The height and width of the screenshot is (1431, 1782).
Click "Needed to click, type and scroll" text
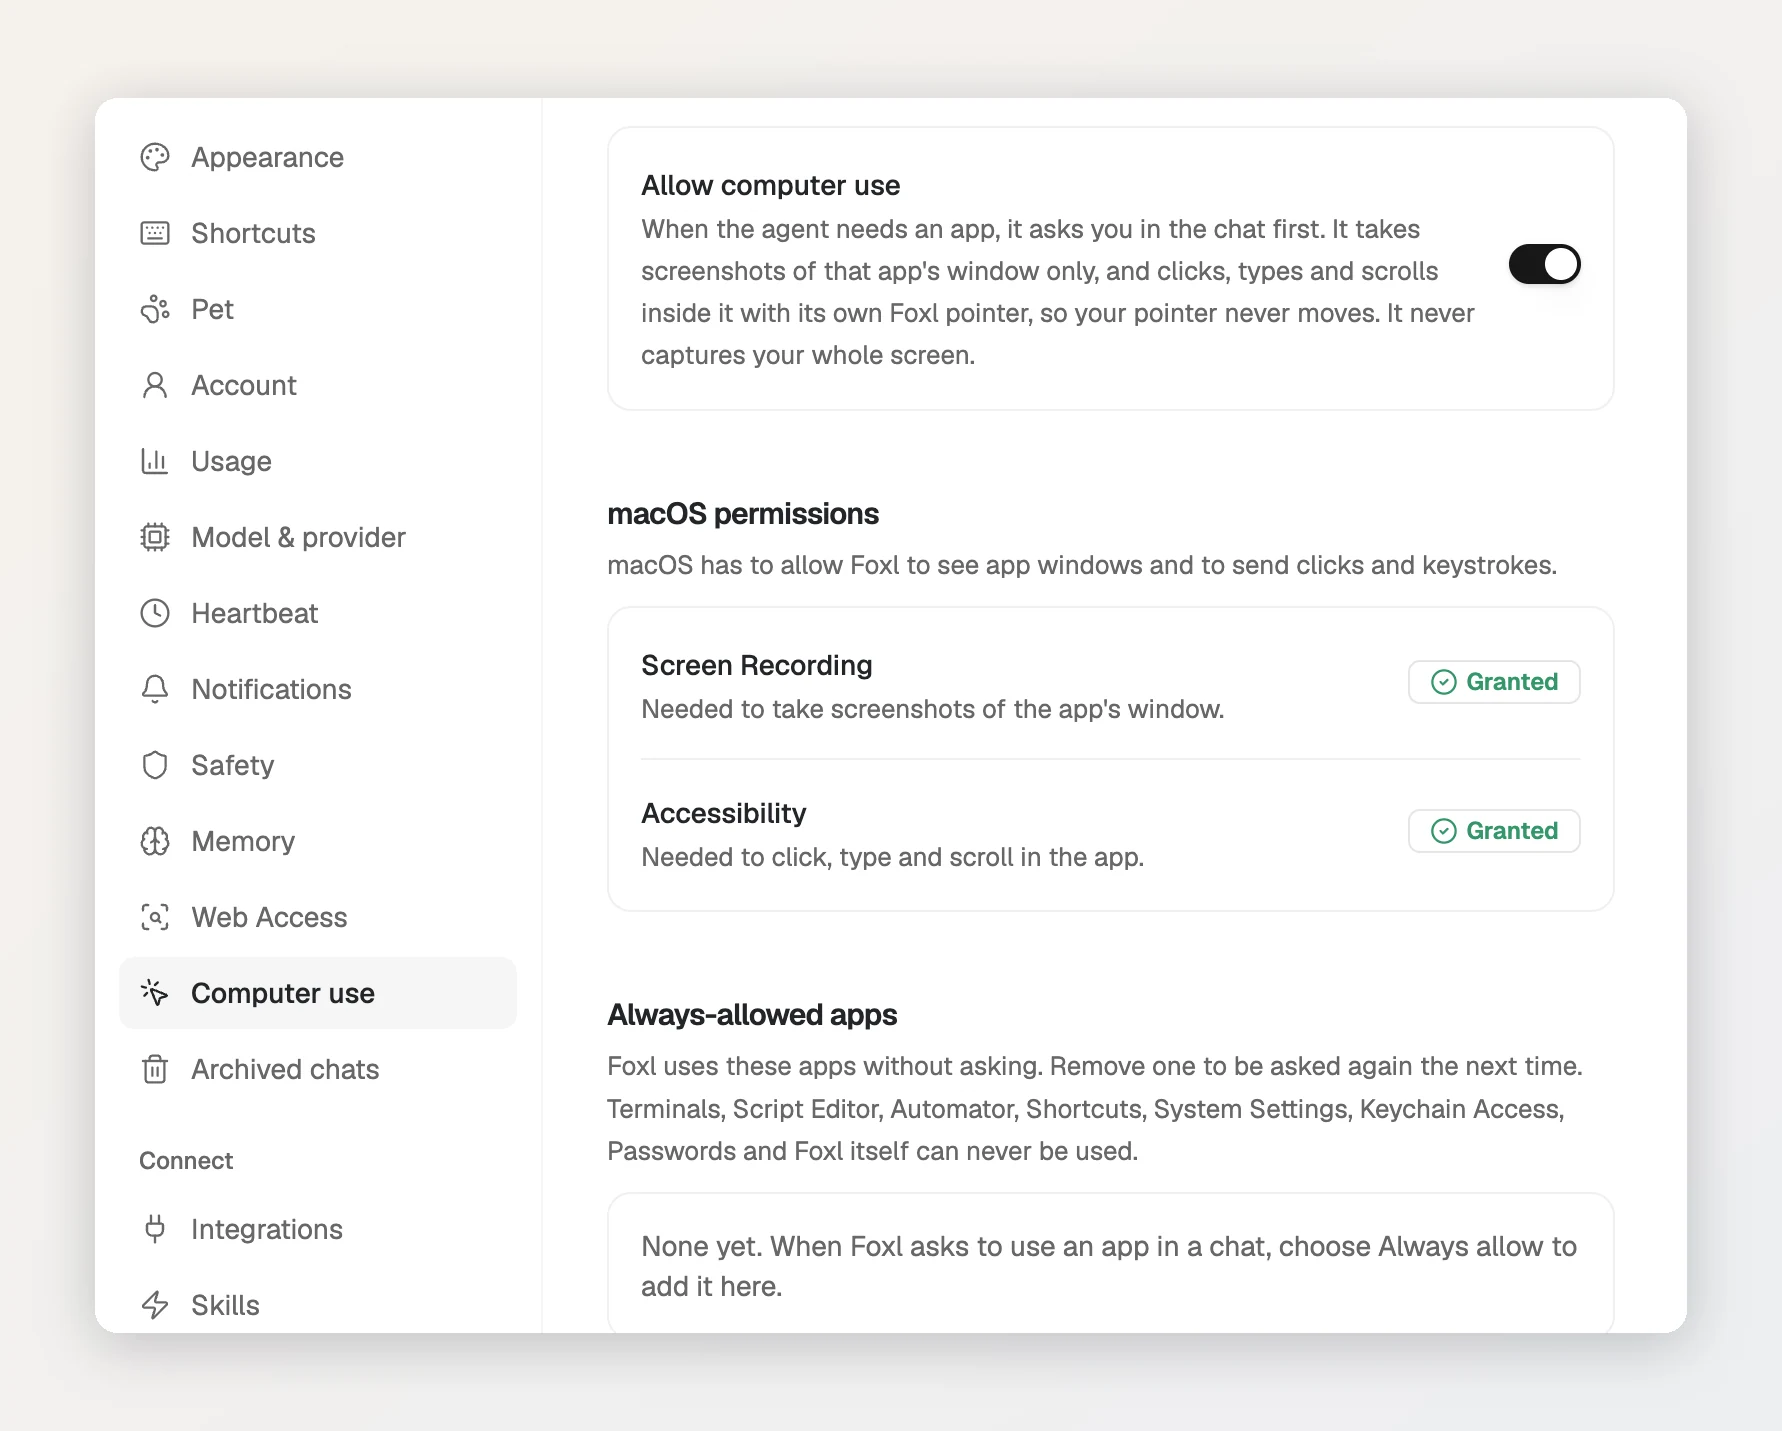[893, 857]
